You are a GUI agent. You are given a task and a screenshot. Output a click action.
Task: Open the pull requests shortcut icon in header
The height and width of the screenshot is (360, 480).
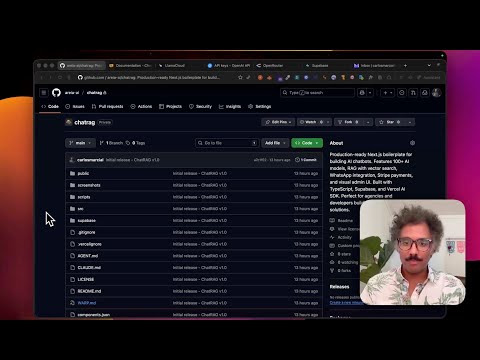[413, 93]
